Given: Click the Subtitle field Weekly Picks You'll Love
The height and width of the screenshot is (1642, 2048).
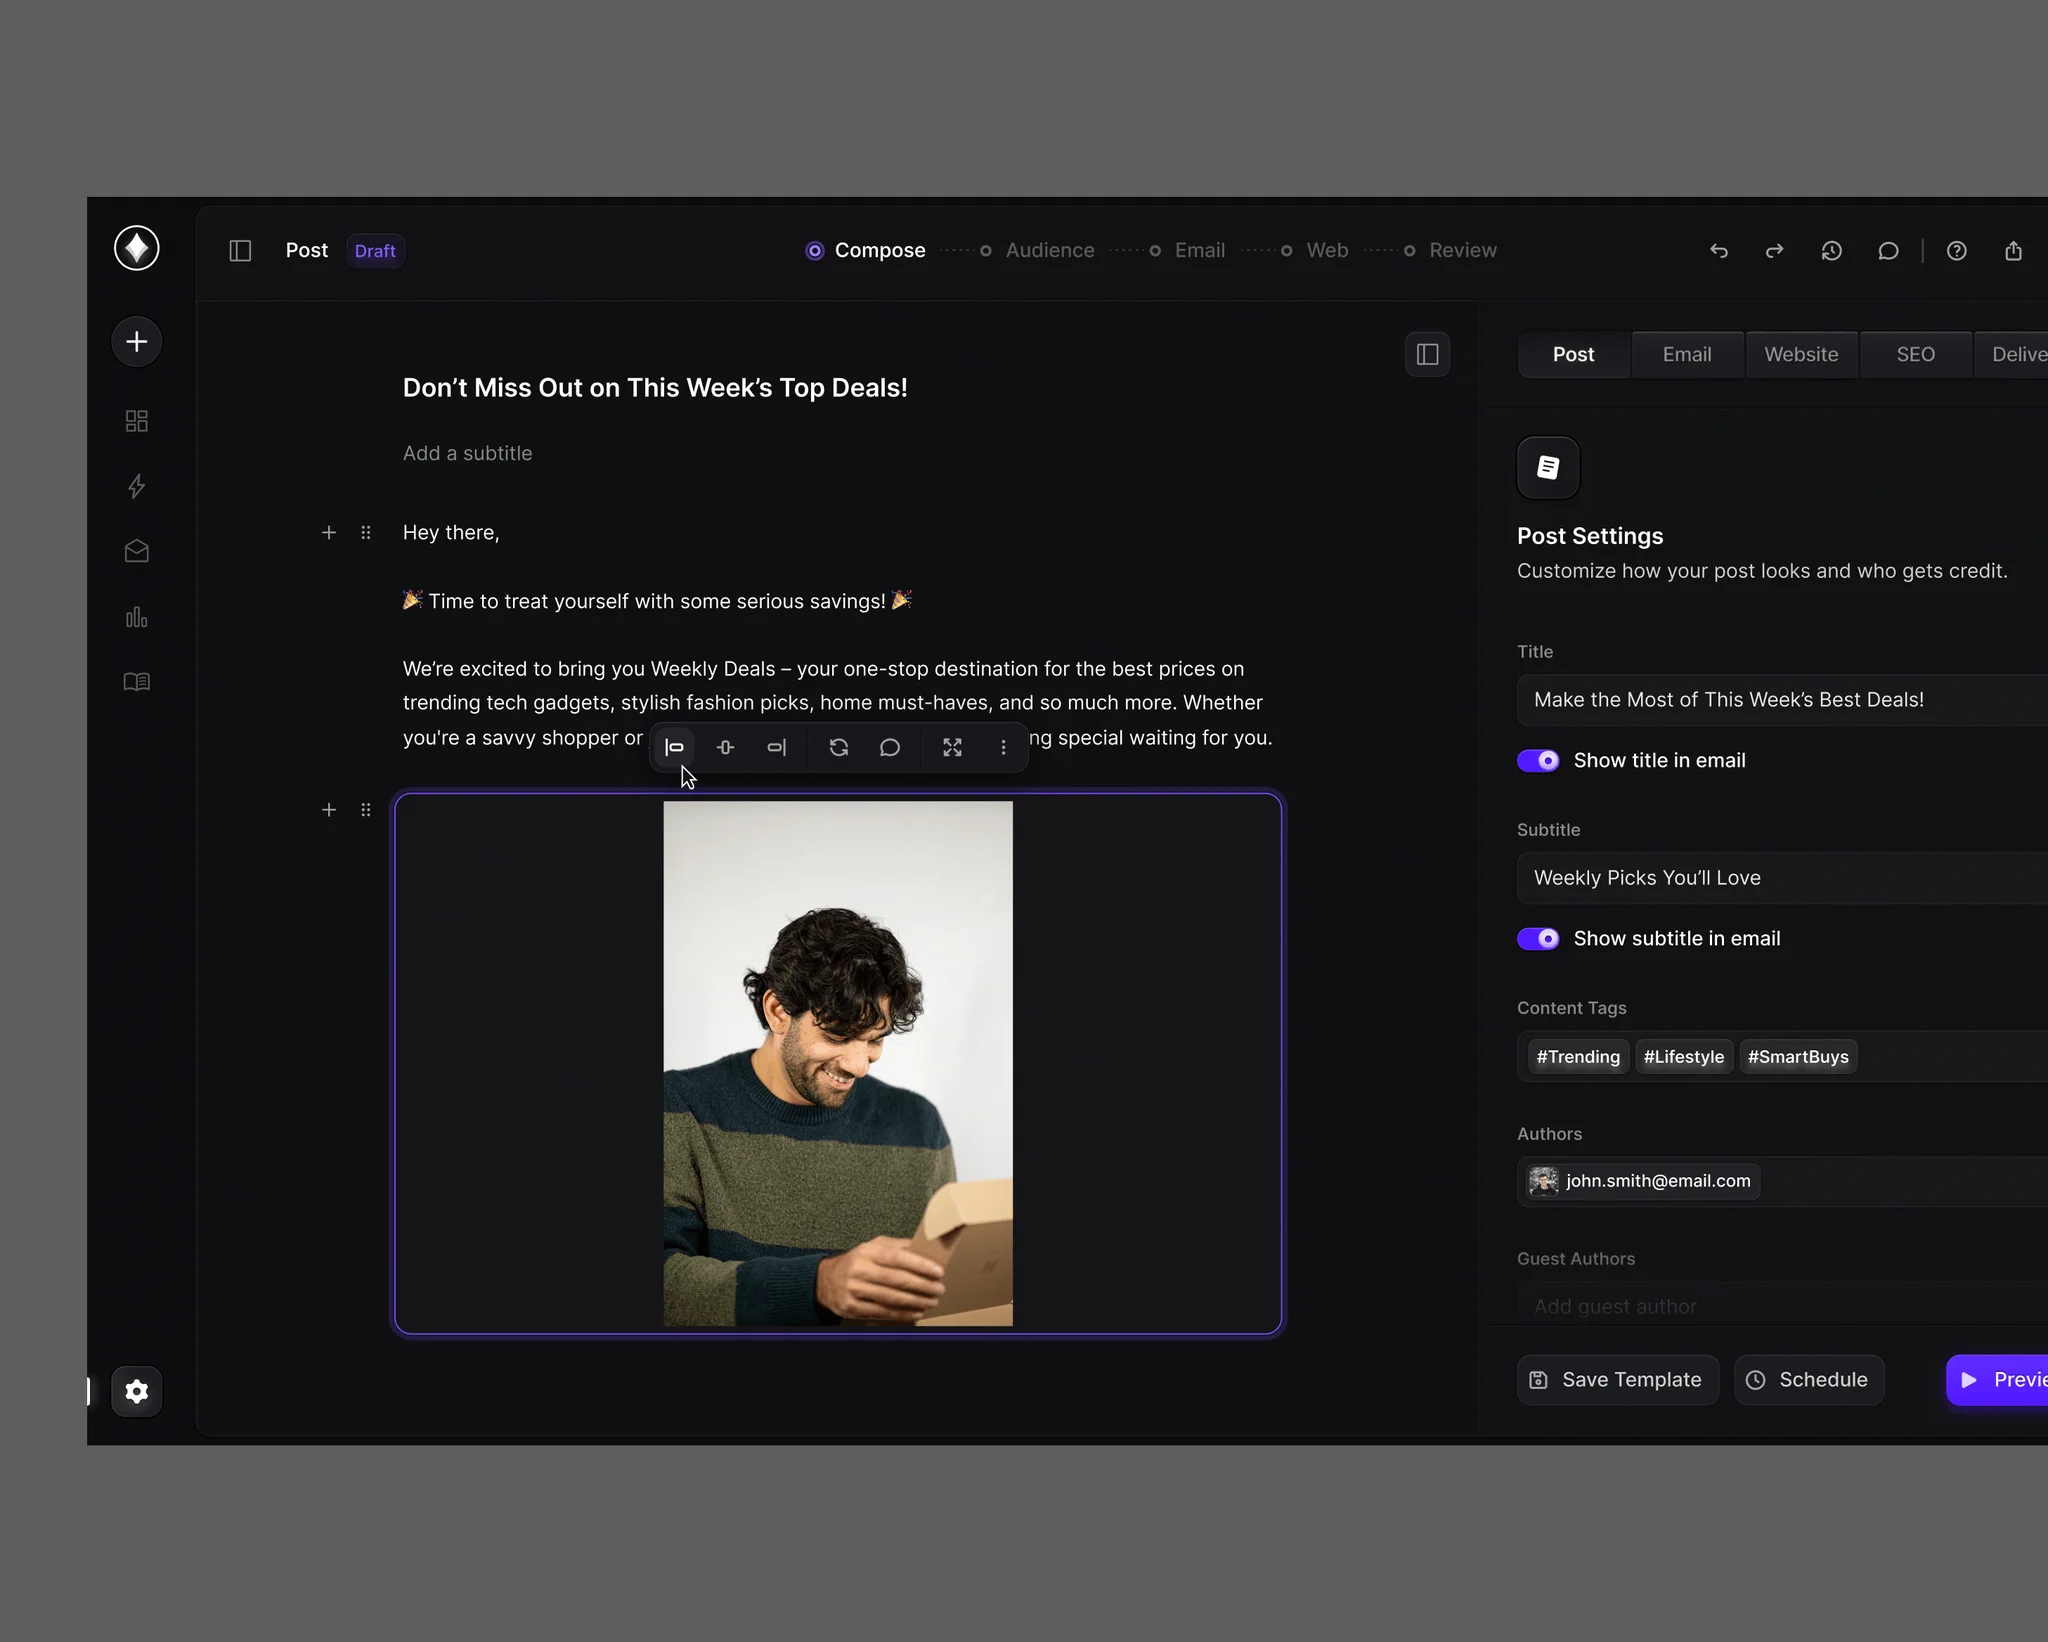Looking at the screenshot, I should [x=1782, y=878].
